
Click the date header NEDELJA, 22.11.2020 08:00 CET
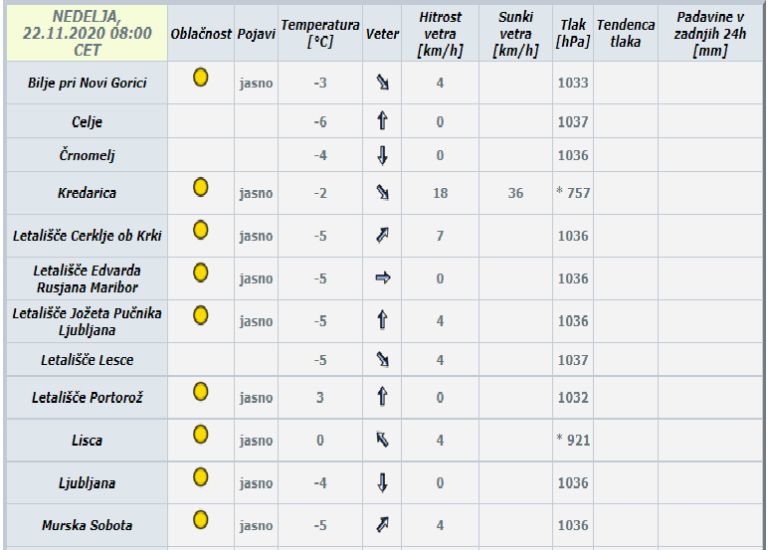click(87, 33)
